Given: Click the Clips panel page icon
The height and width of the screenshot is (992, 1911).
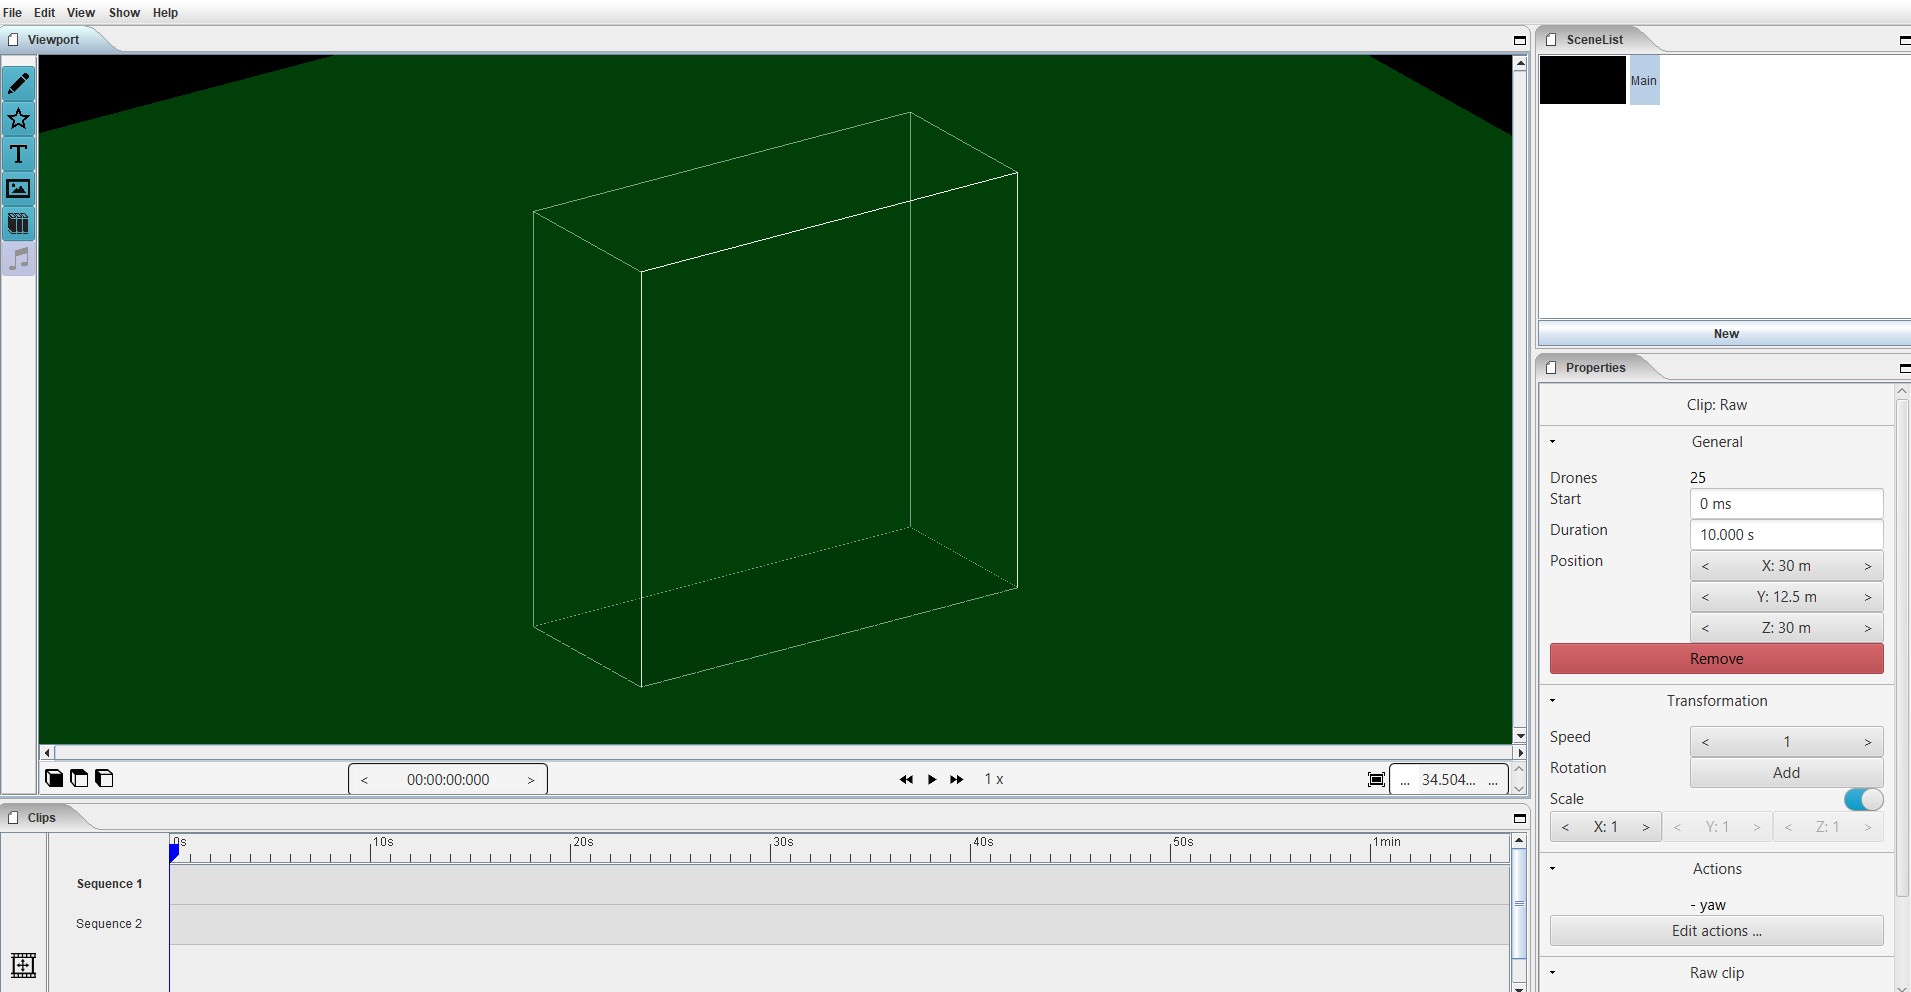Looking at the screenshot, I should coord(13,818).
